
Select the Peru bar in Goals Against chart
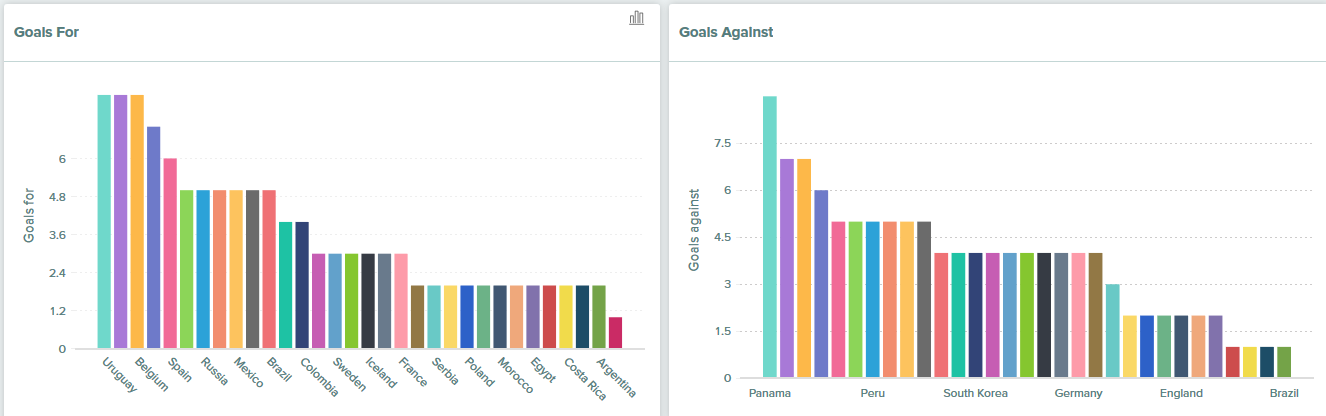click(x=873, y=300)
